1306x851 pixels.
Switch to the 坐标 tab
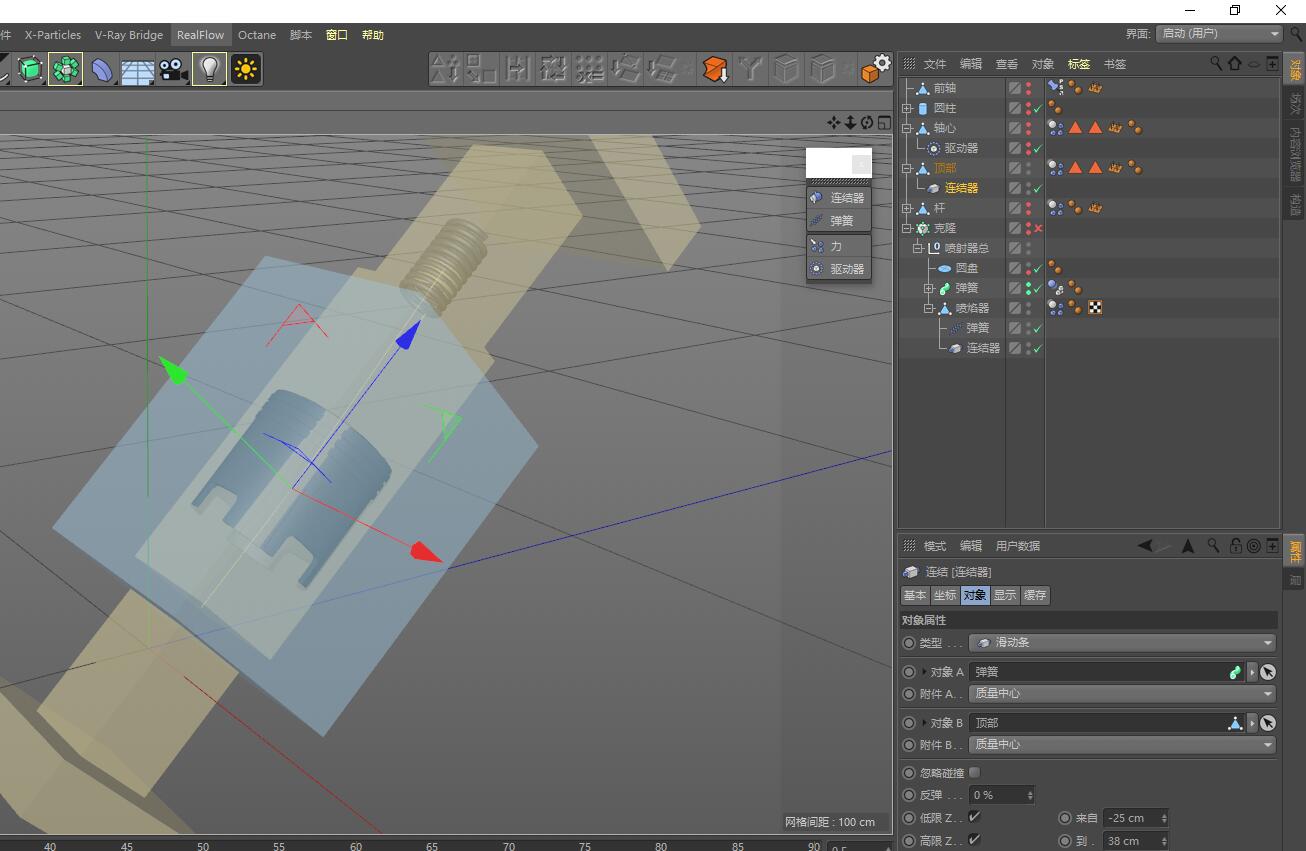(x=945, y=595)
